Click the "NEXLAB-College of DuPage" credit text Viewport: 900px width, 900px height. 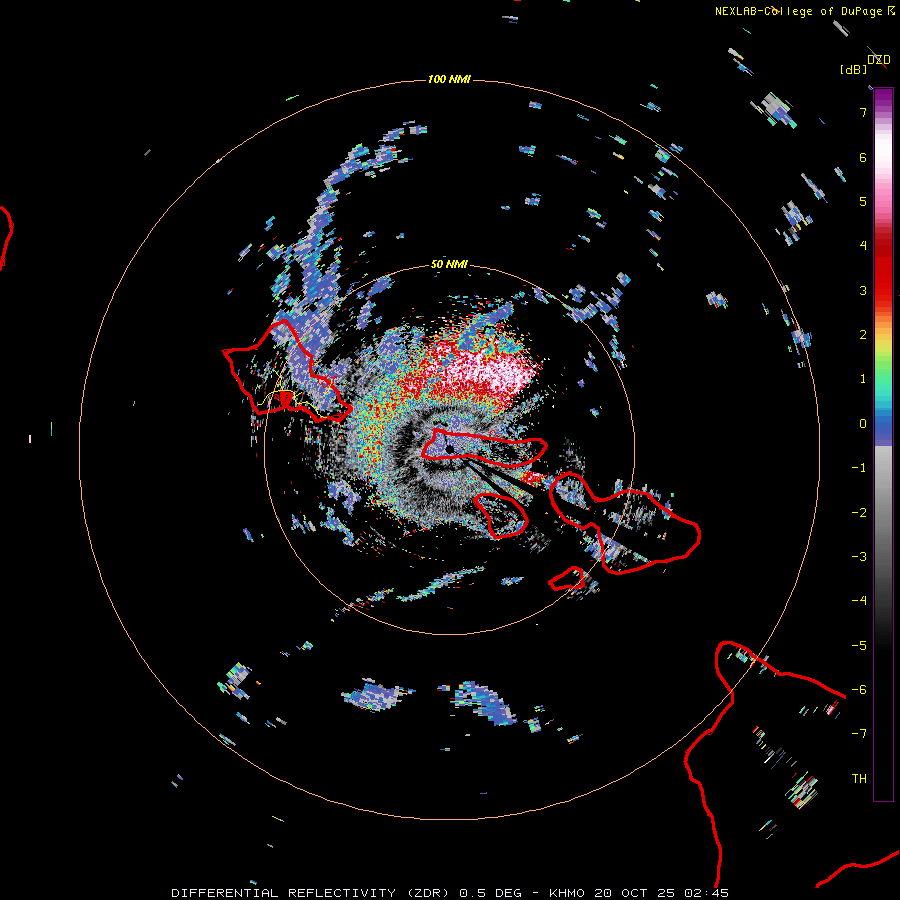(798, 11)
